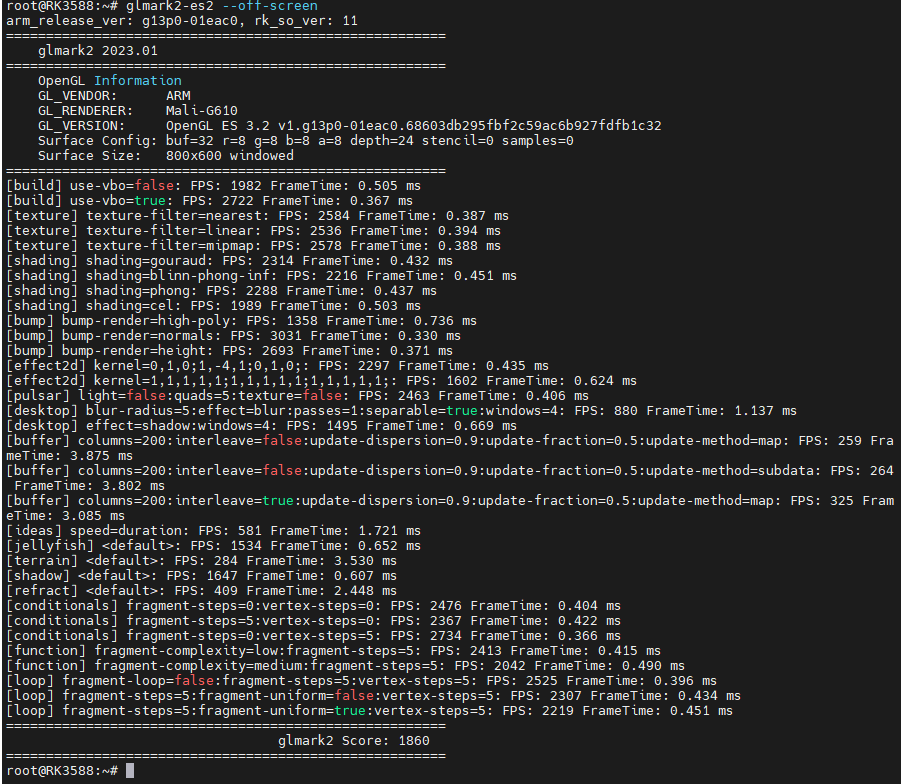Click the '[jellyfish] <default>' result line
Screen dimensions: 901x784
point(214,545)
